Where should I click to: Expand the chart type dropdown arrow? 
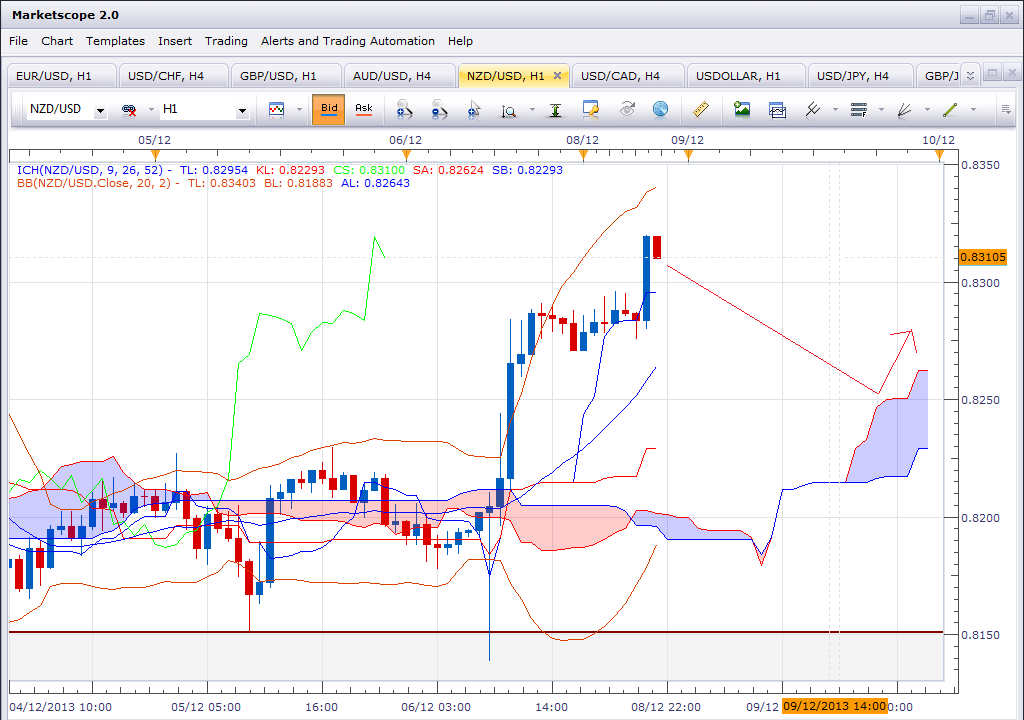(300, 109)
